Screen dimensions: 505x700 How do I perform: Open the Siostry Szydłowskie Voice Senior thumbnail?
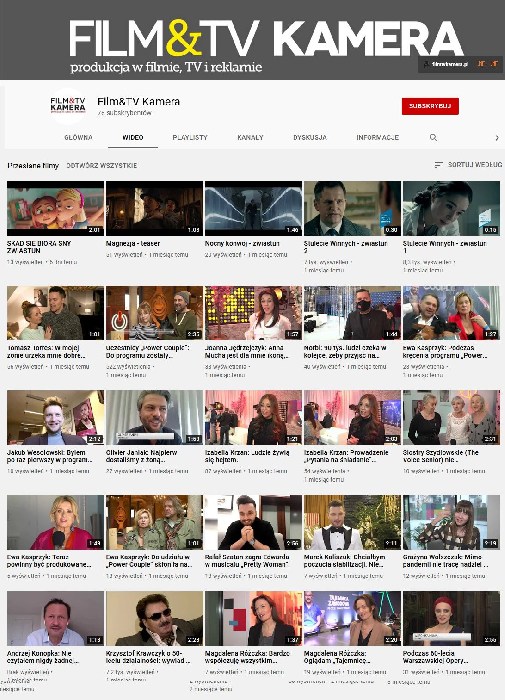tap(451, 417)
